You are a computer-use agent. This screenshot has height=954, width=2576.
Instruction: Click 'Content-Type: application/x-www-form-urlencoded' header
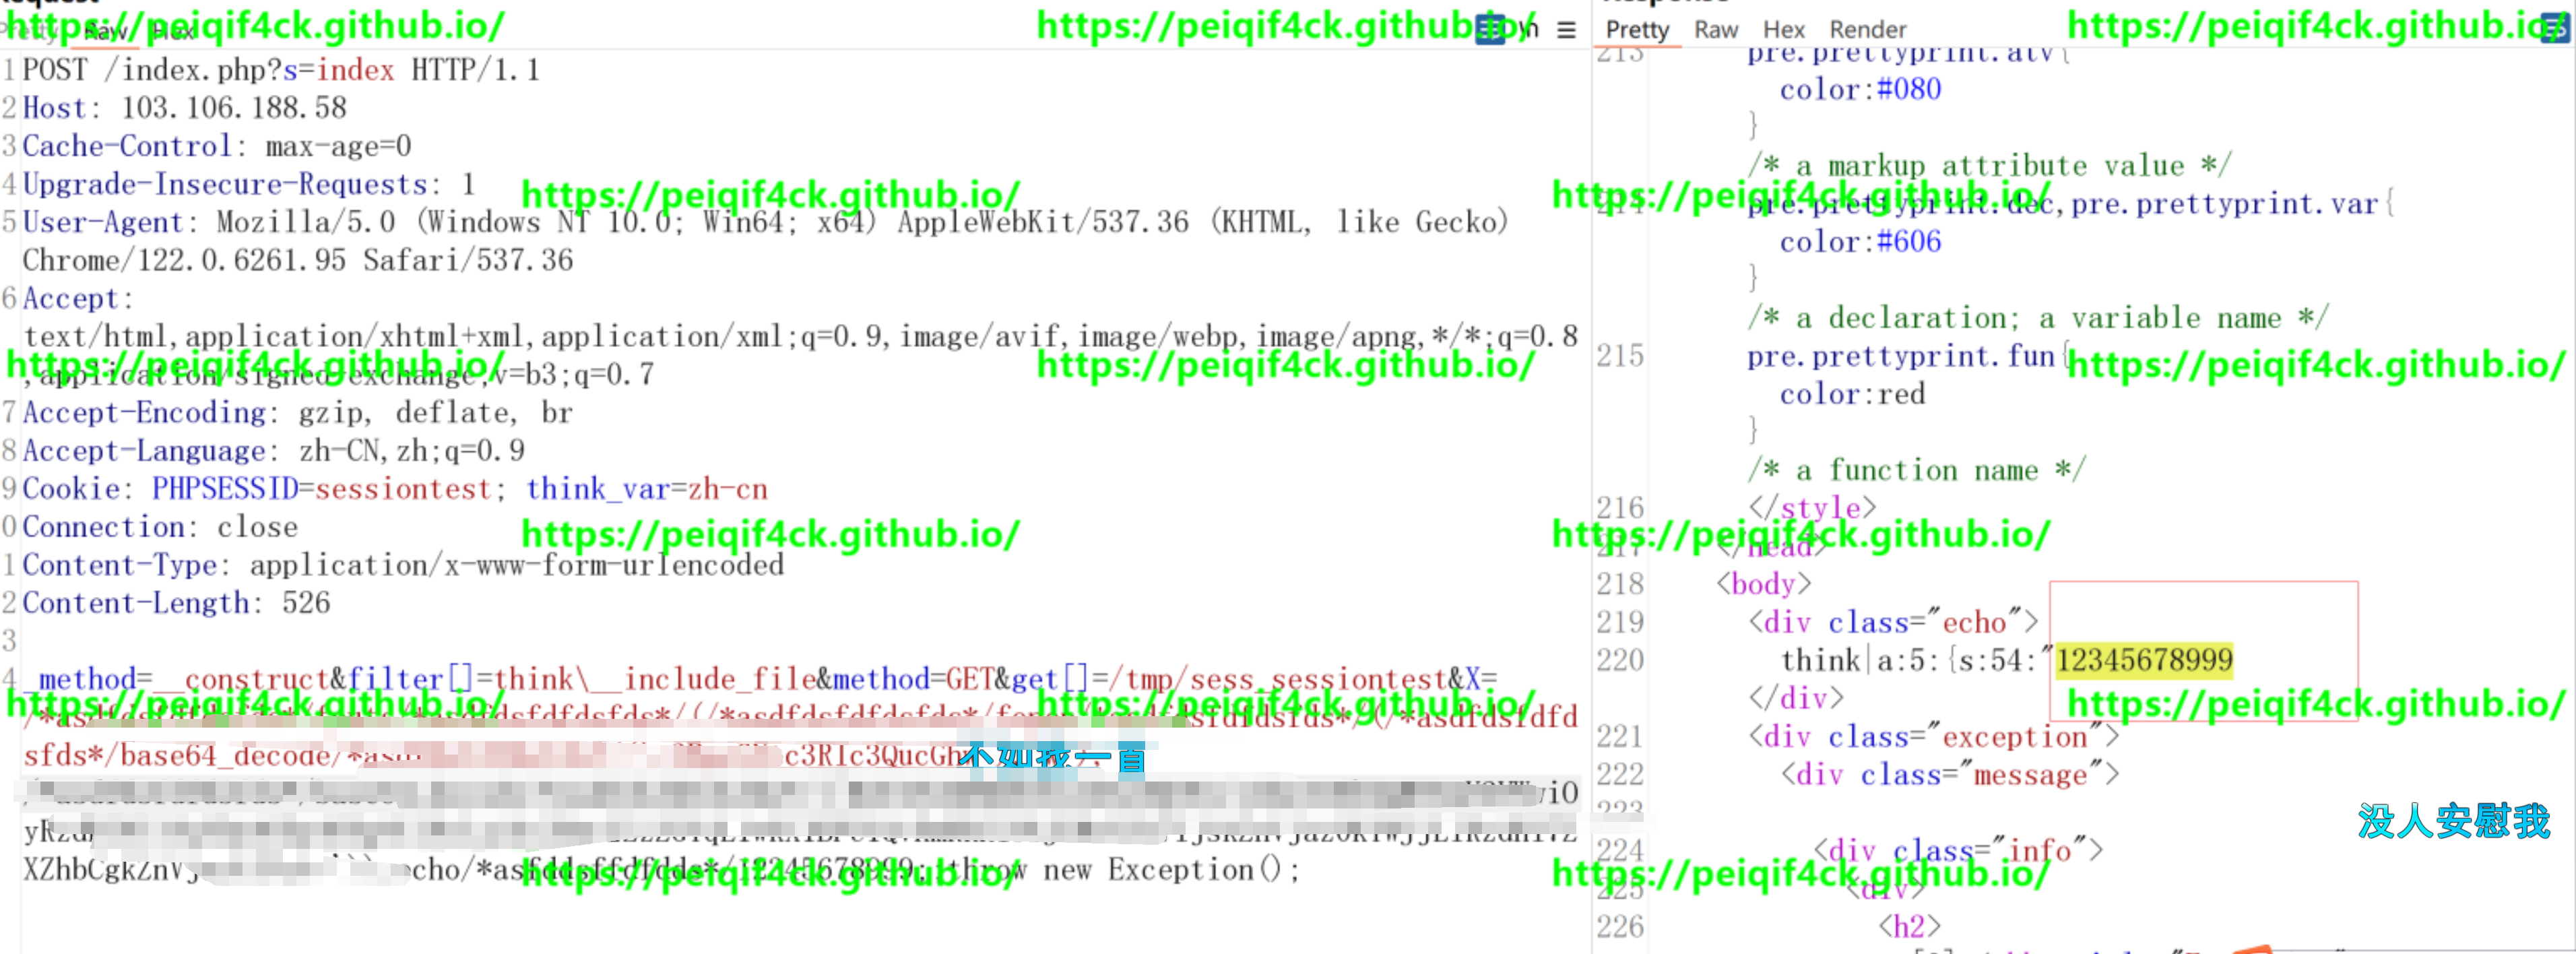(x=403, y=565)
